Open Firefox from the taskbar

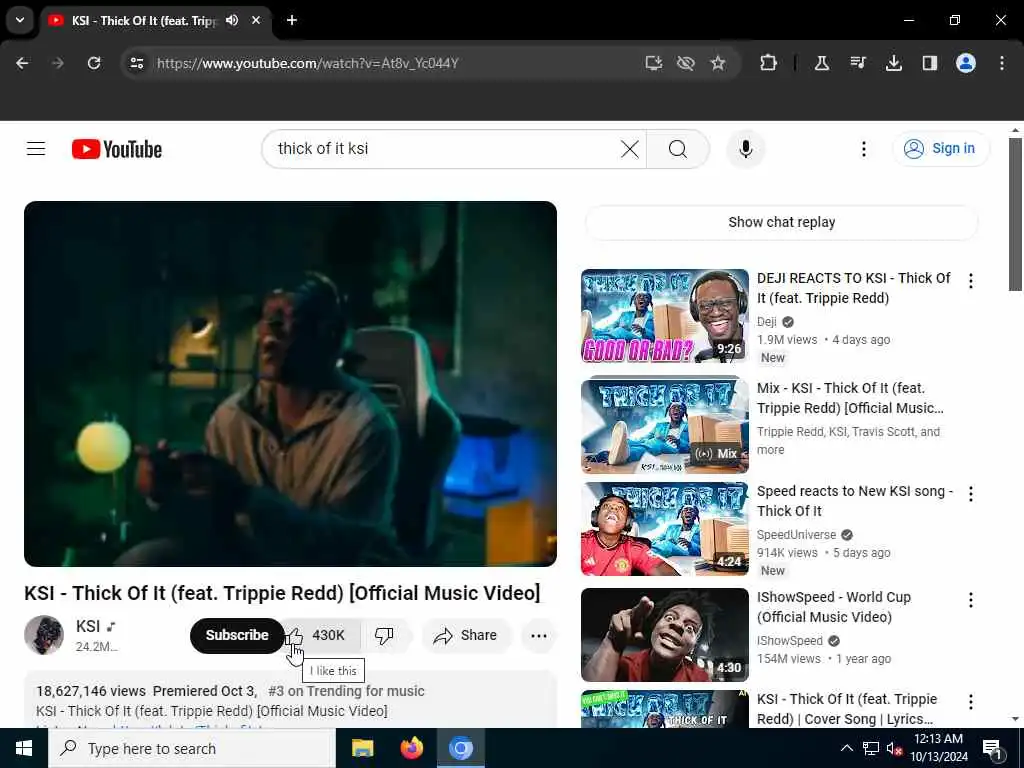tap(411, 748)
